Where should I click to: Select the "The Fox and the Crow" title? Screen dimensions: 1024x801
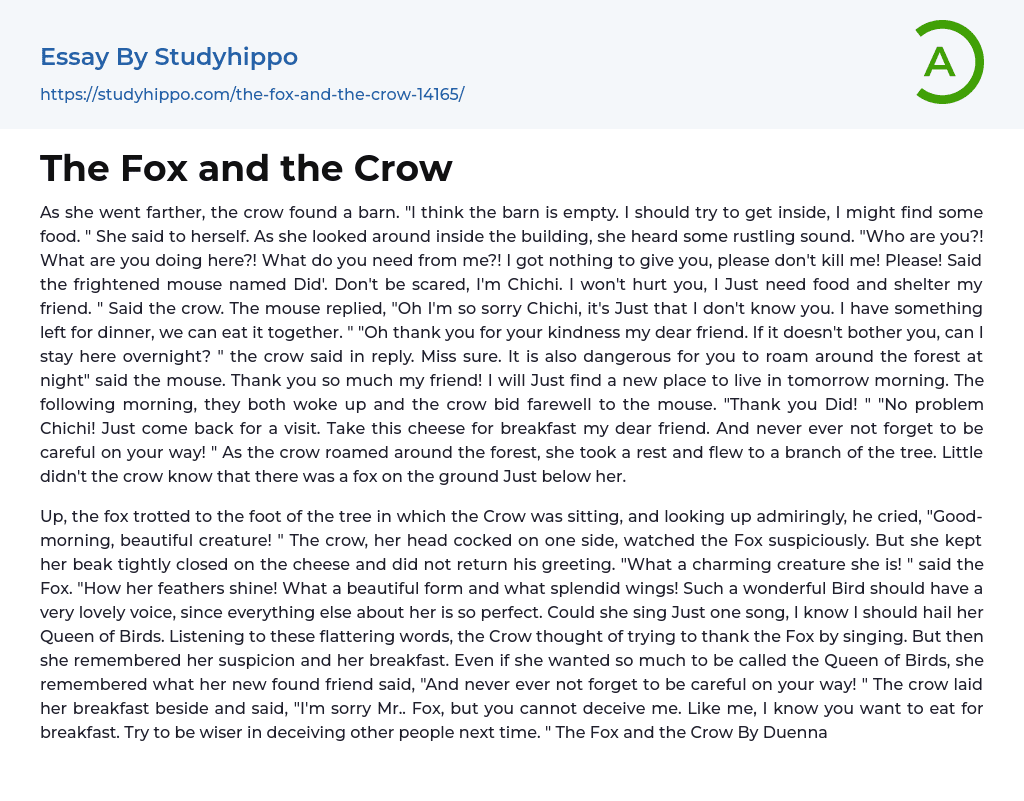tap(246, 168)
